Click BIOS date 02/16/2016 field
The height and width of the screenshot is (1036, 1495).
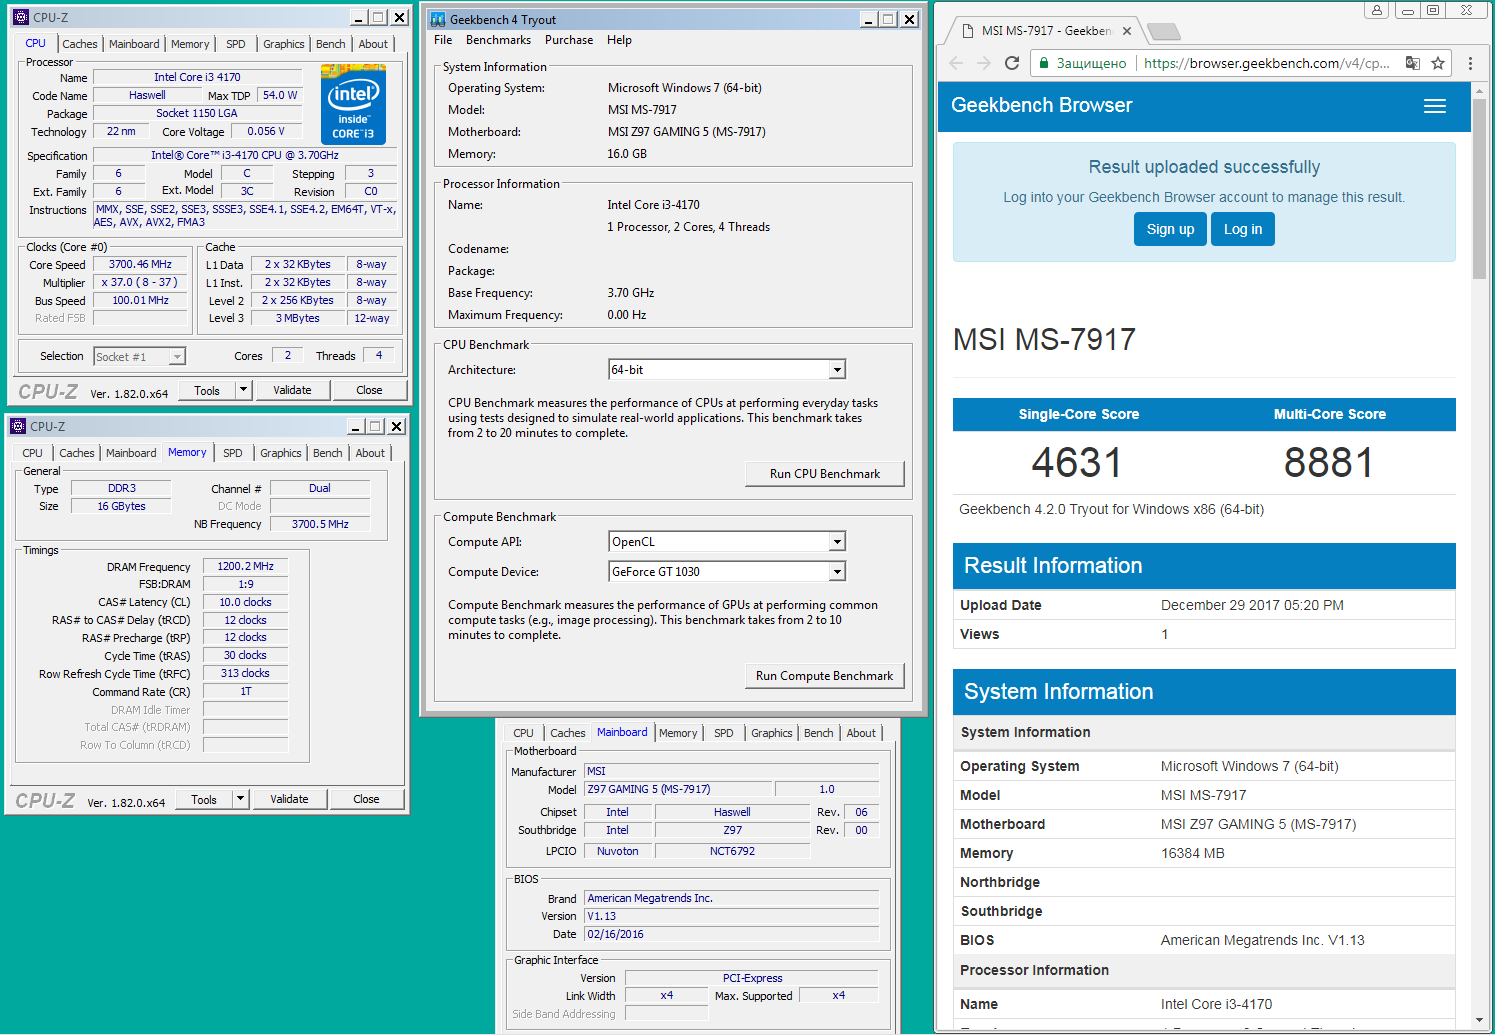coord(731,934)
